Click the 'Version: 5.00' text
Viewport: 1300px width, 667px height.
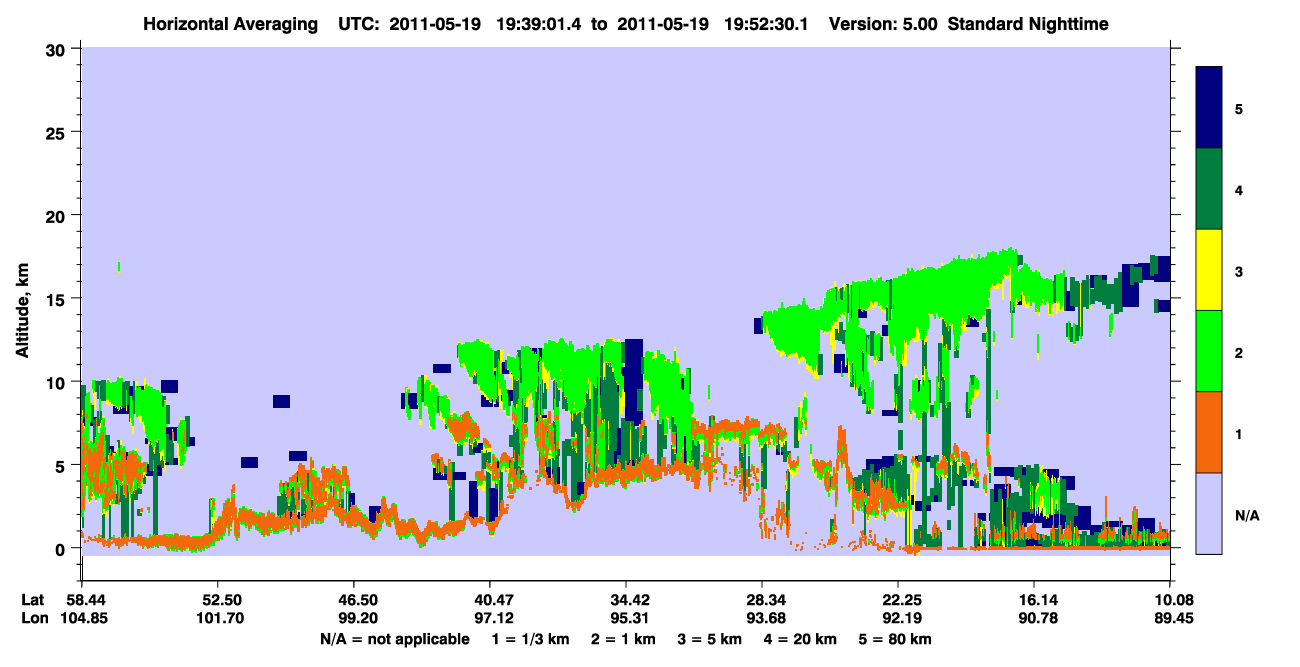point(884,23)
